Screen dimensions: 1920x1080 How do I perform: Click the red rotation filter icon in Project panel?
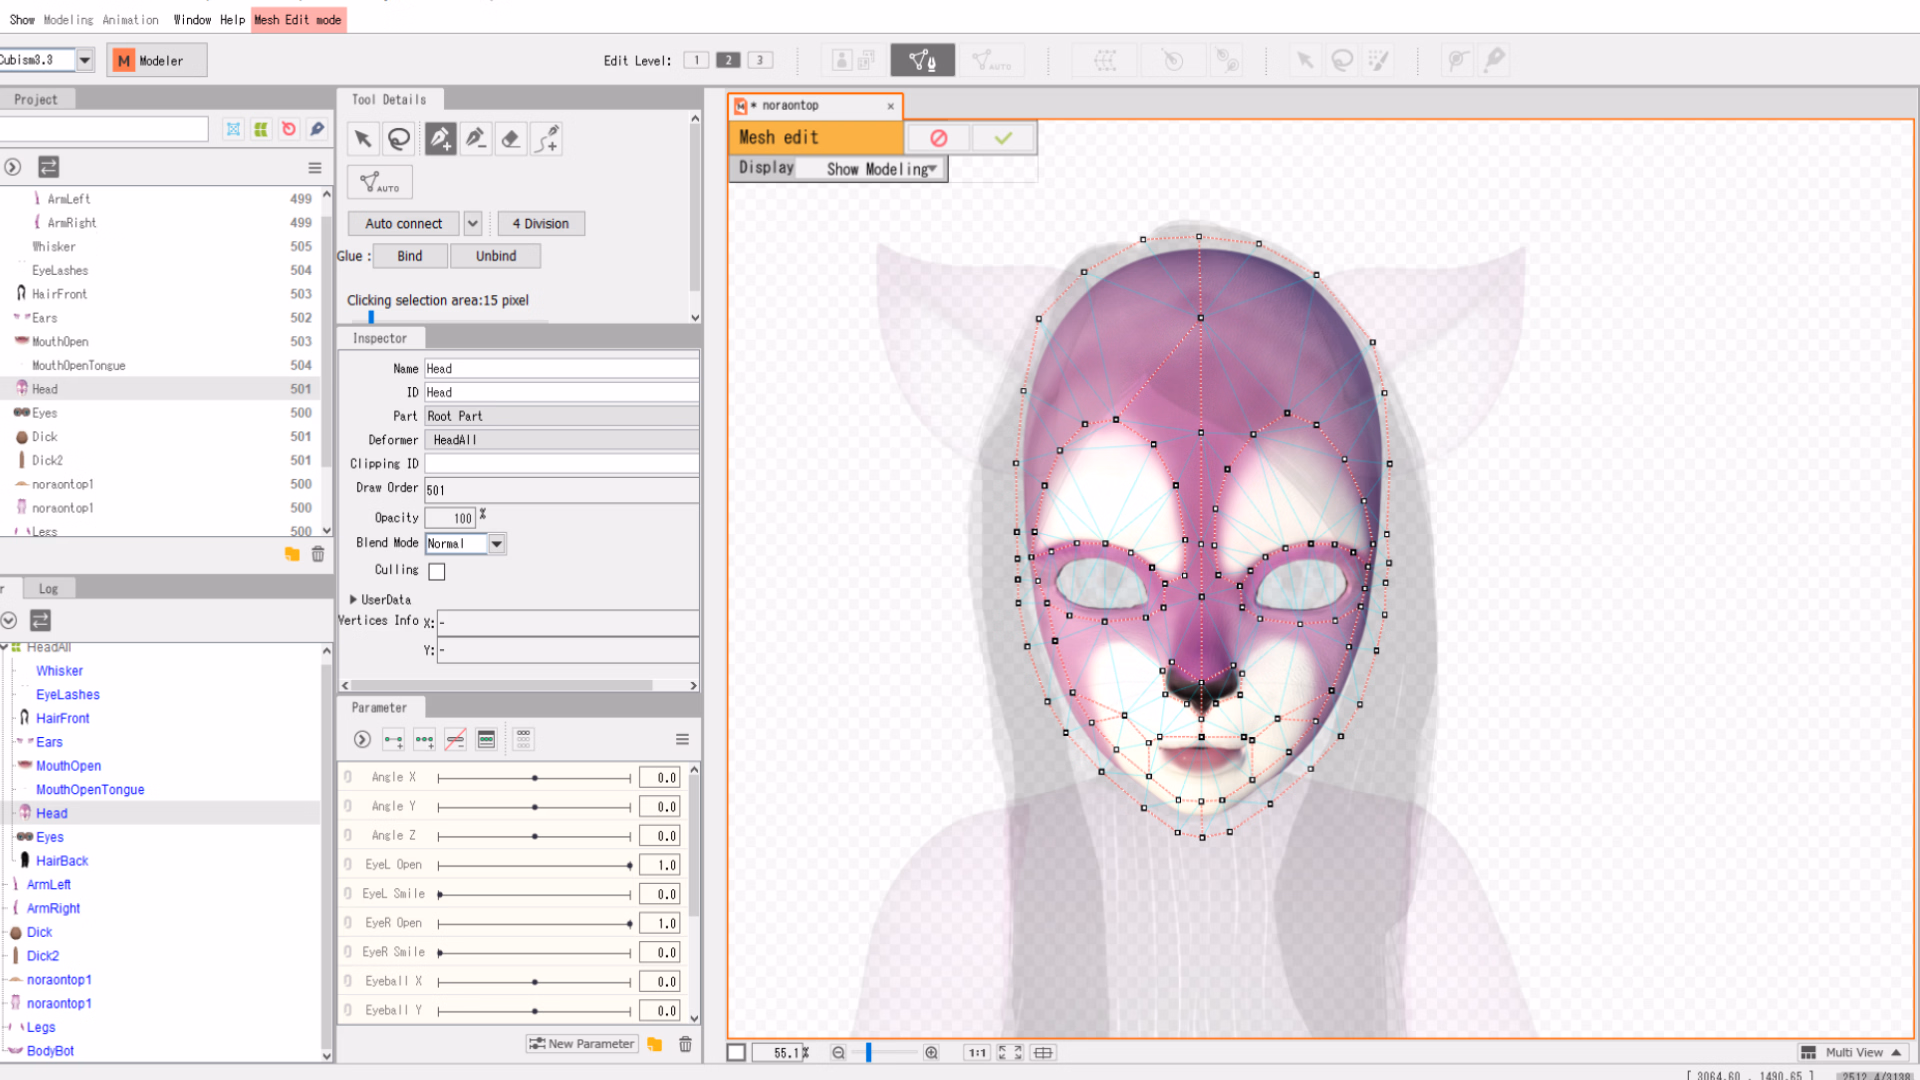tap(289, 129)
